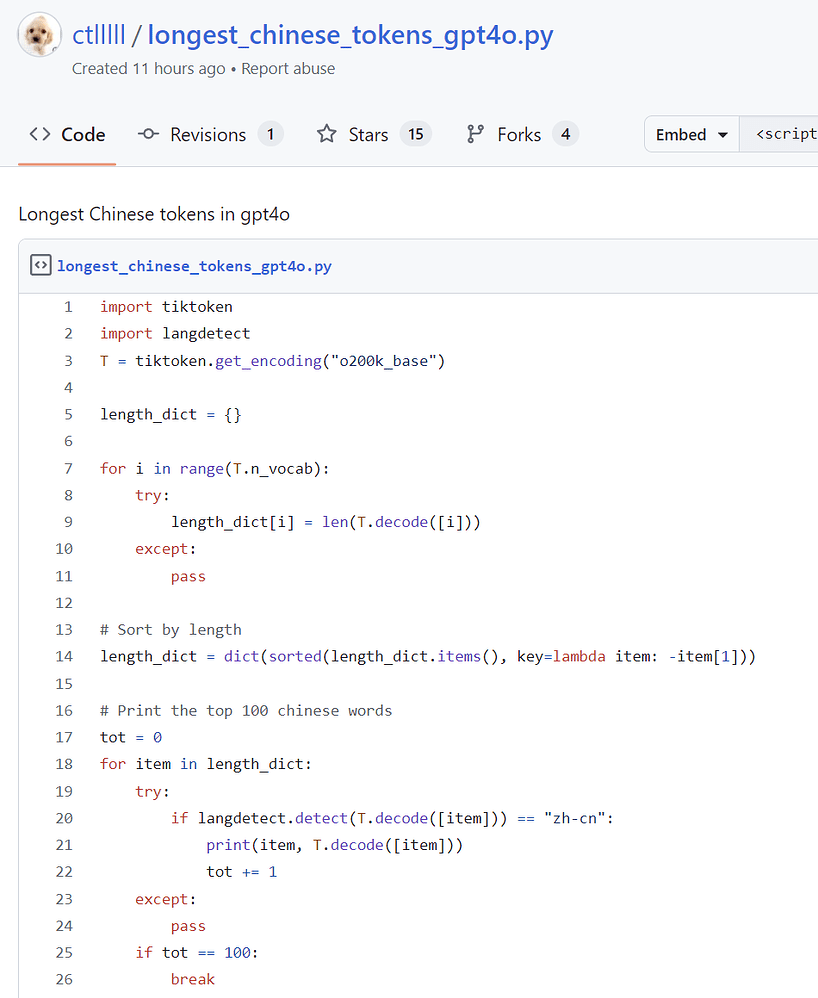Click the 'if tot == 100:' code line
The height and width of the screenshot is (998, 818).
197,952
